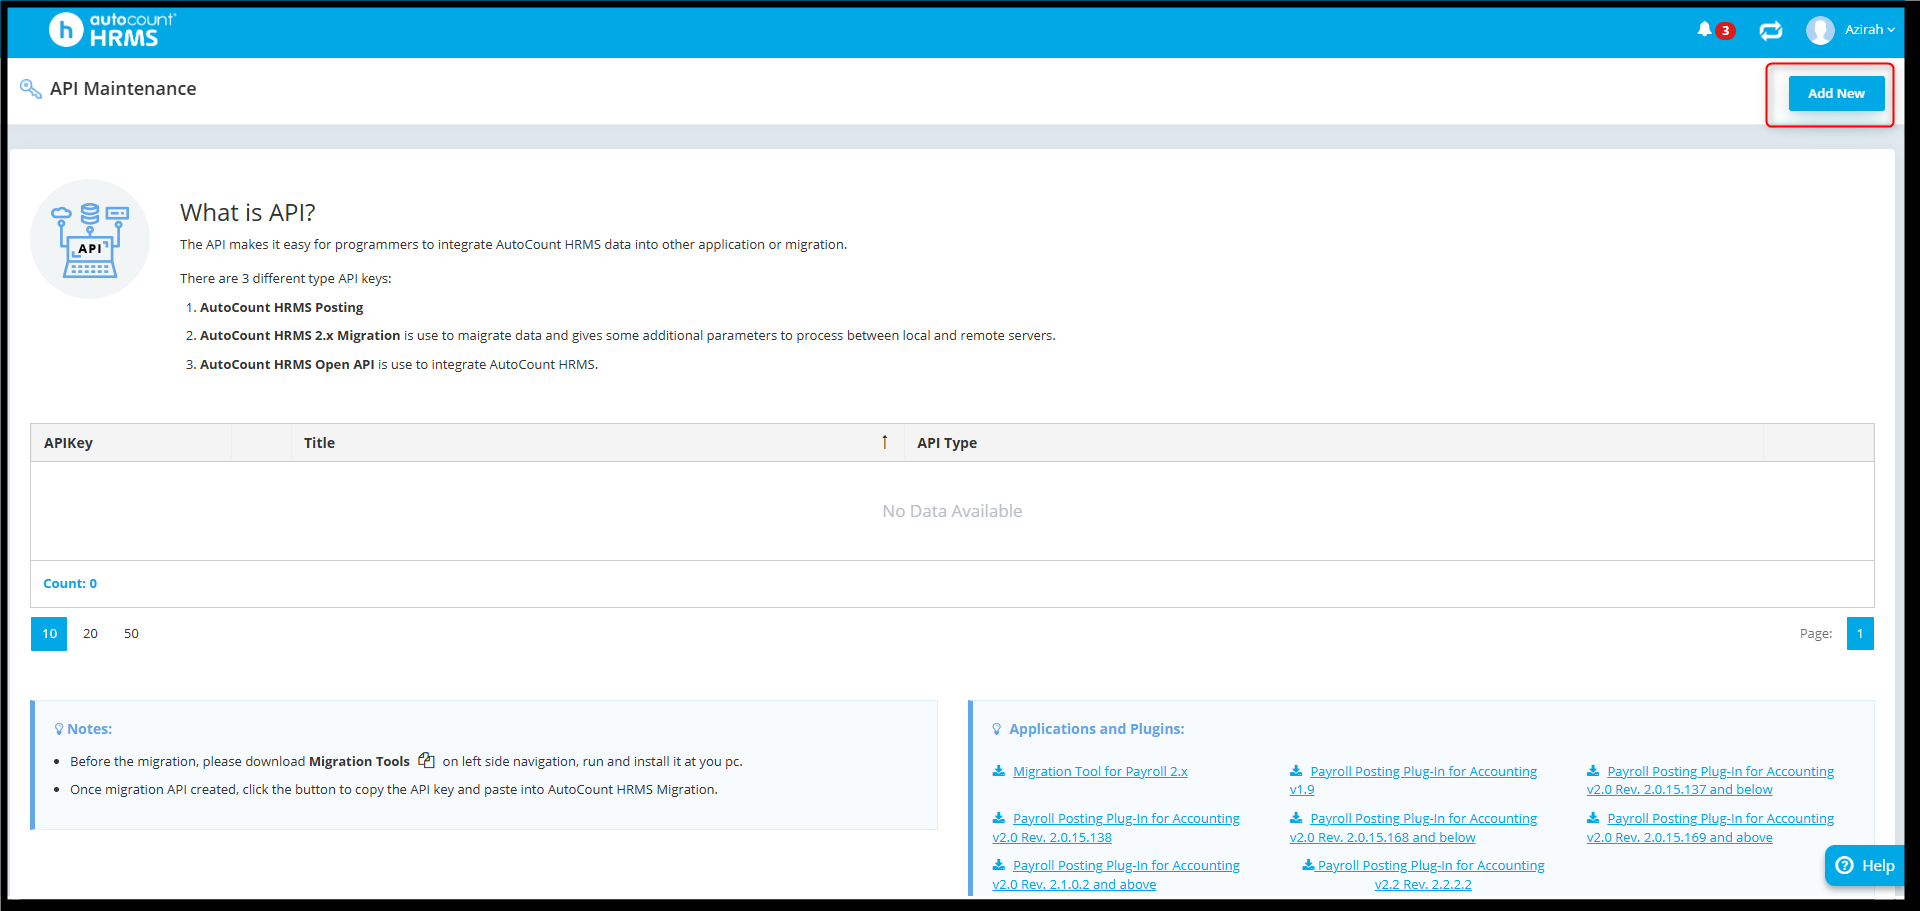Image resolution: width=1920 pixels, height=911 pixels.
Task: Select 20 rows per page
Action: (x=90, y=634)
